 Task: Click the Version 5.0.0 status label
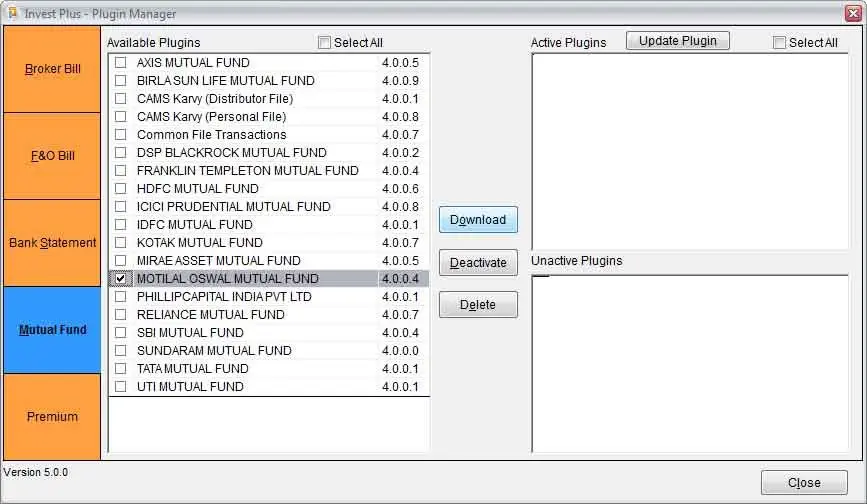pos(36,472)
